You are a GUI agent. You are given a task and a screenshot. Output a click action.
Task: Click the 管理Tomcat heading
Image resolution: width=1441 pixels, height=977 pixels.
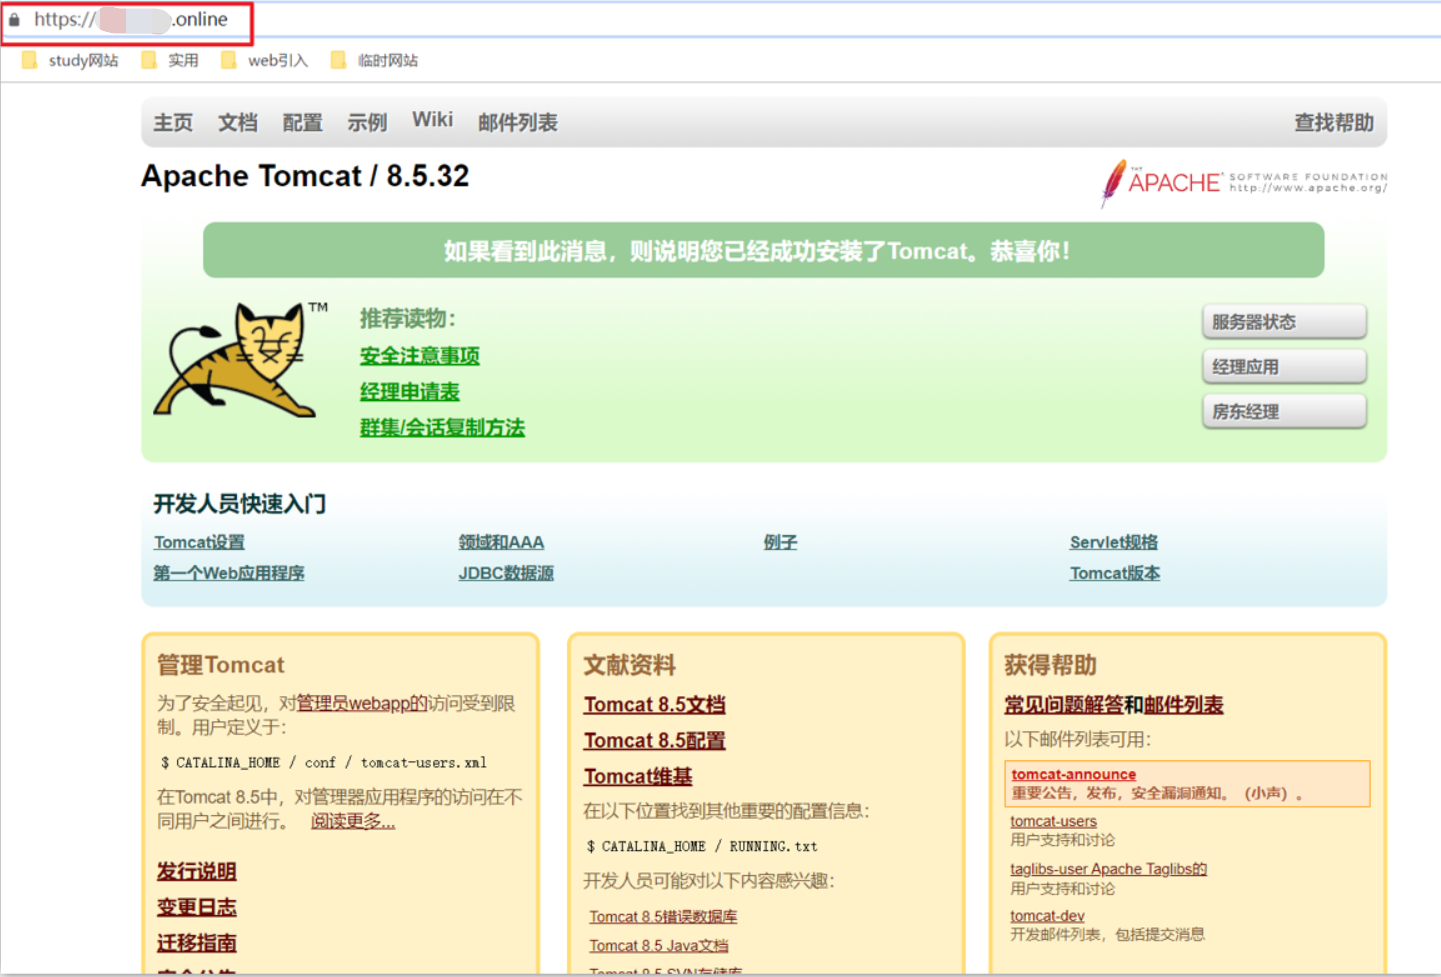click(221, 665)
